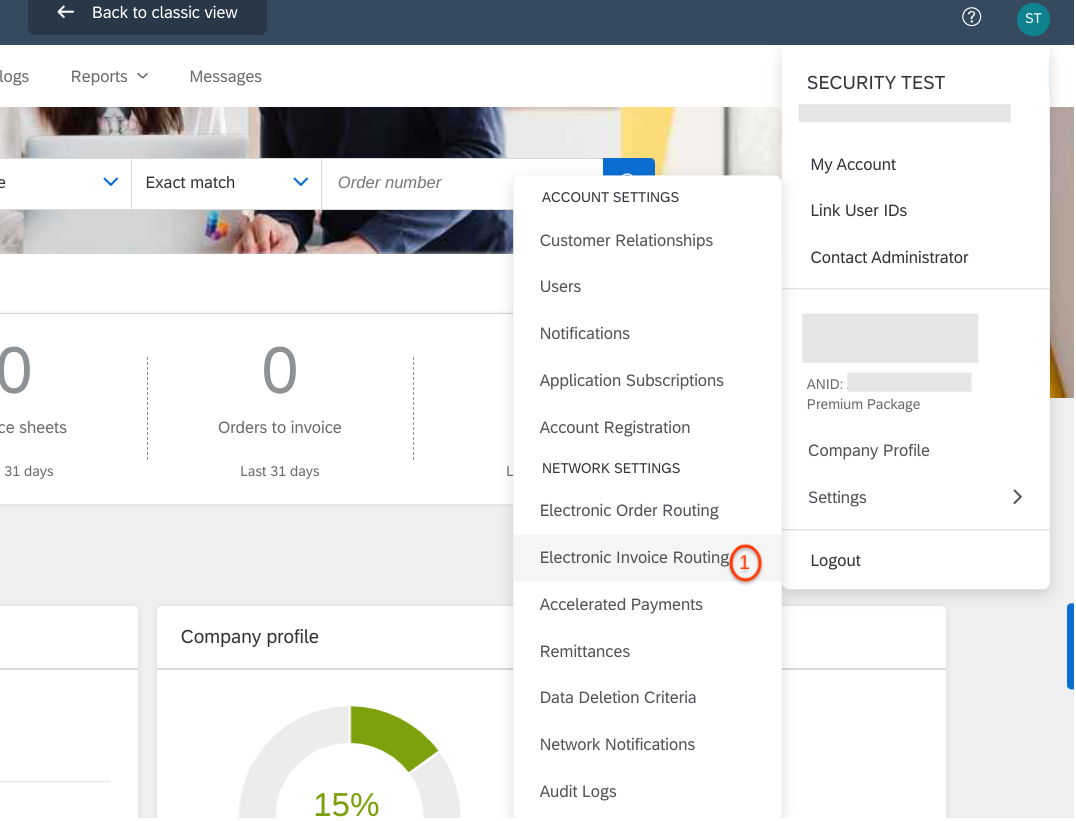Choose Contact Administrator
This screenshot has height=821, width=1076.
click(x=889, y=257)
